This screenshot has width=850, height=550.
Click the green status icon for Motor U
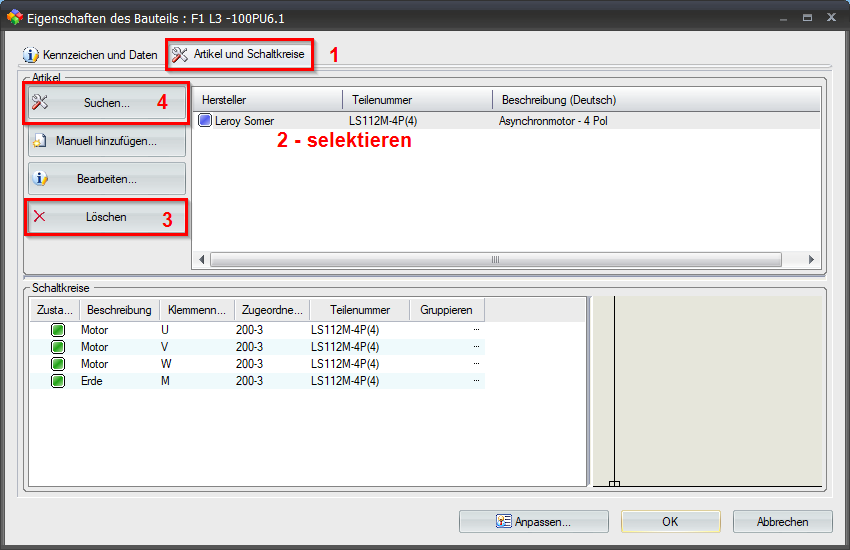coord(58,330)
